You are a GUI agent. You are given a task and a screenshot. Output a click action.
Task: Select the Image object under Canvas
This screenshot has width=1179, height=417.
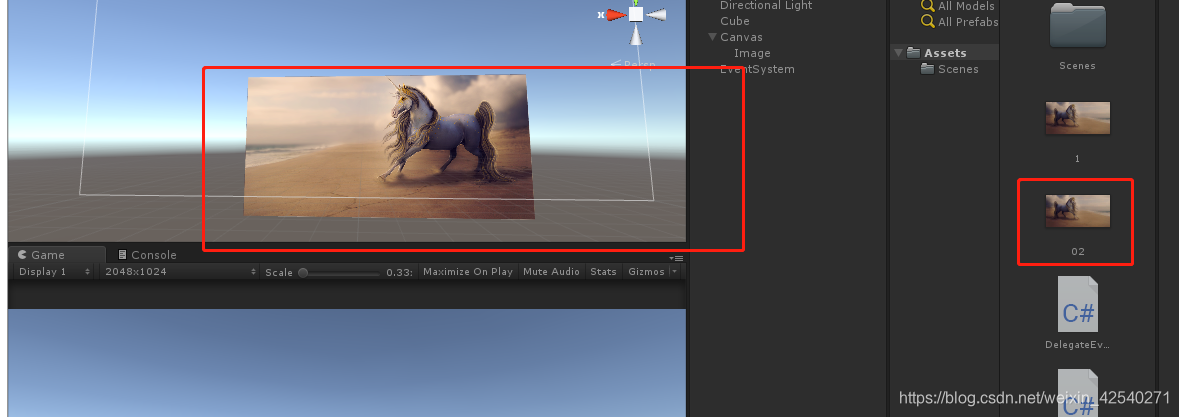tap(752, 53)
